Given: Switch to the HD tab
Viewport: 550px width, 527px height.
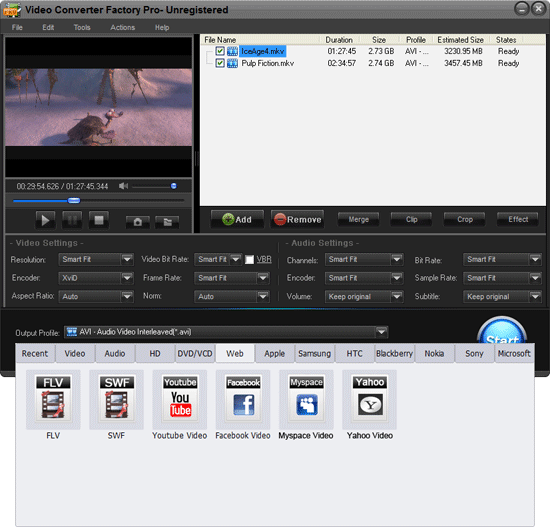Looking at the screenshot, I should [155, 353].
